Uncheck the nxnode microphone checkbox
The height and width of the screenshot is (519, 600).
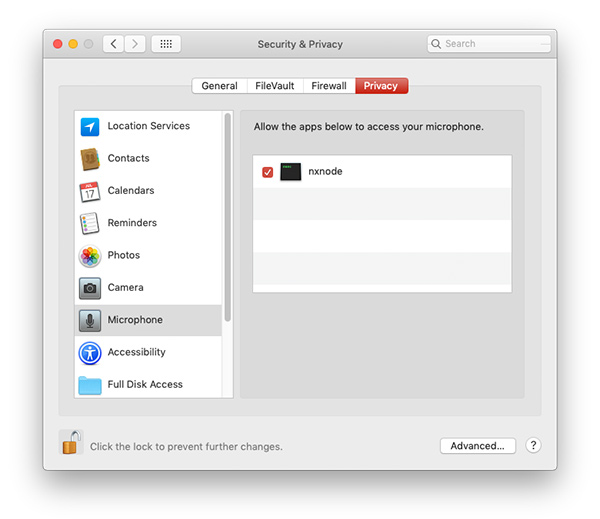click(x=268, y=172)
